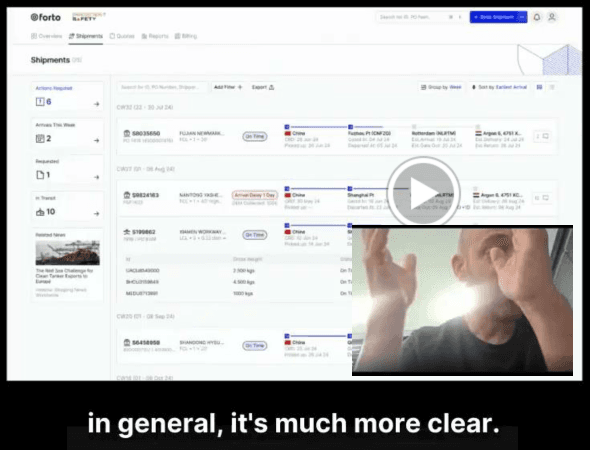Viewport: 590px width, 450px height.
Task: Click the Add Filter button
Action: point(228,87)
